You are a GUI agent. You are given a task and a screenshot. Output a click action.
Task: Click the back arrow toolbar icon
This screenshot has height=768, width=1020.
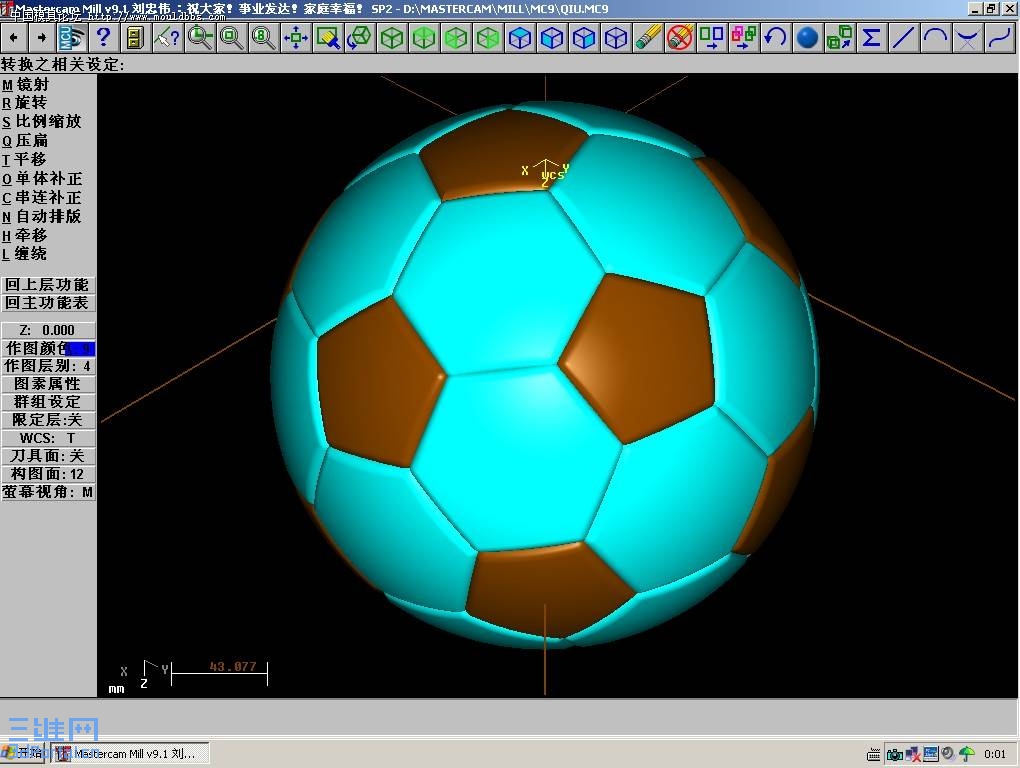click(x=14, y=38)
